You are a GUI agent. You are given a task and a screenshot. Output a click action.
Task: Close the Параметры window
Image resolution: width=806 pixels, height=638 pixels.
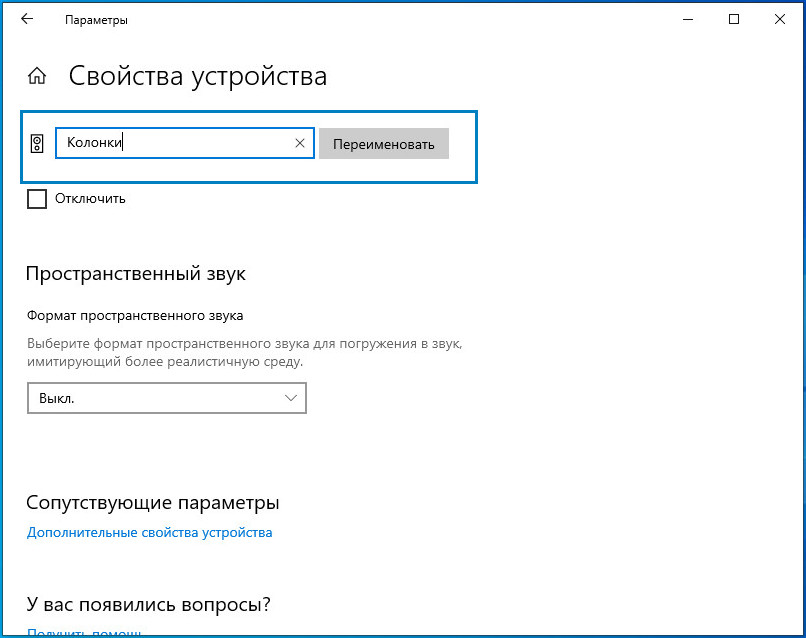tap(781, 19)
